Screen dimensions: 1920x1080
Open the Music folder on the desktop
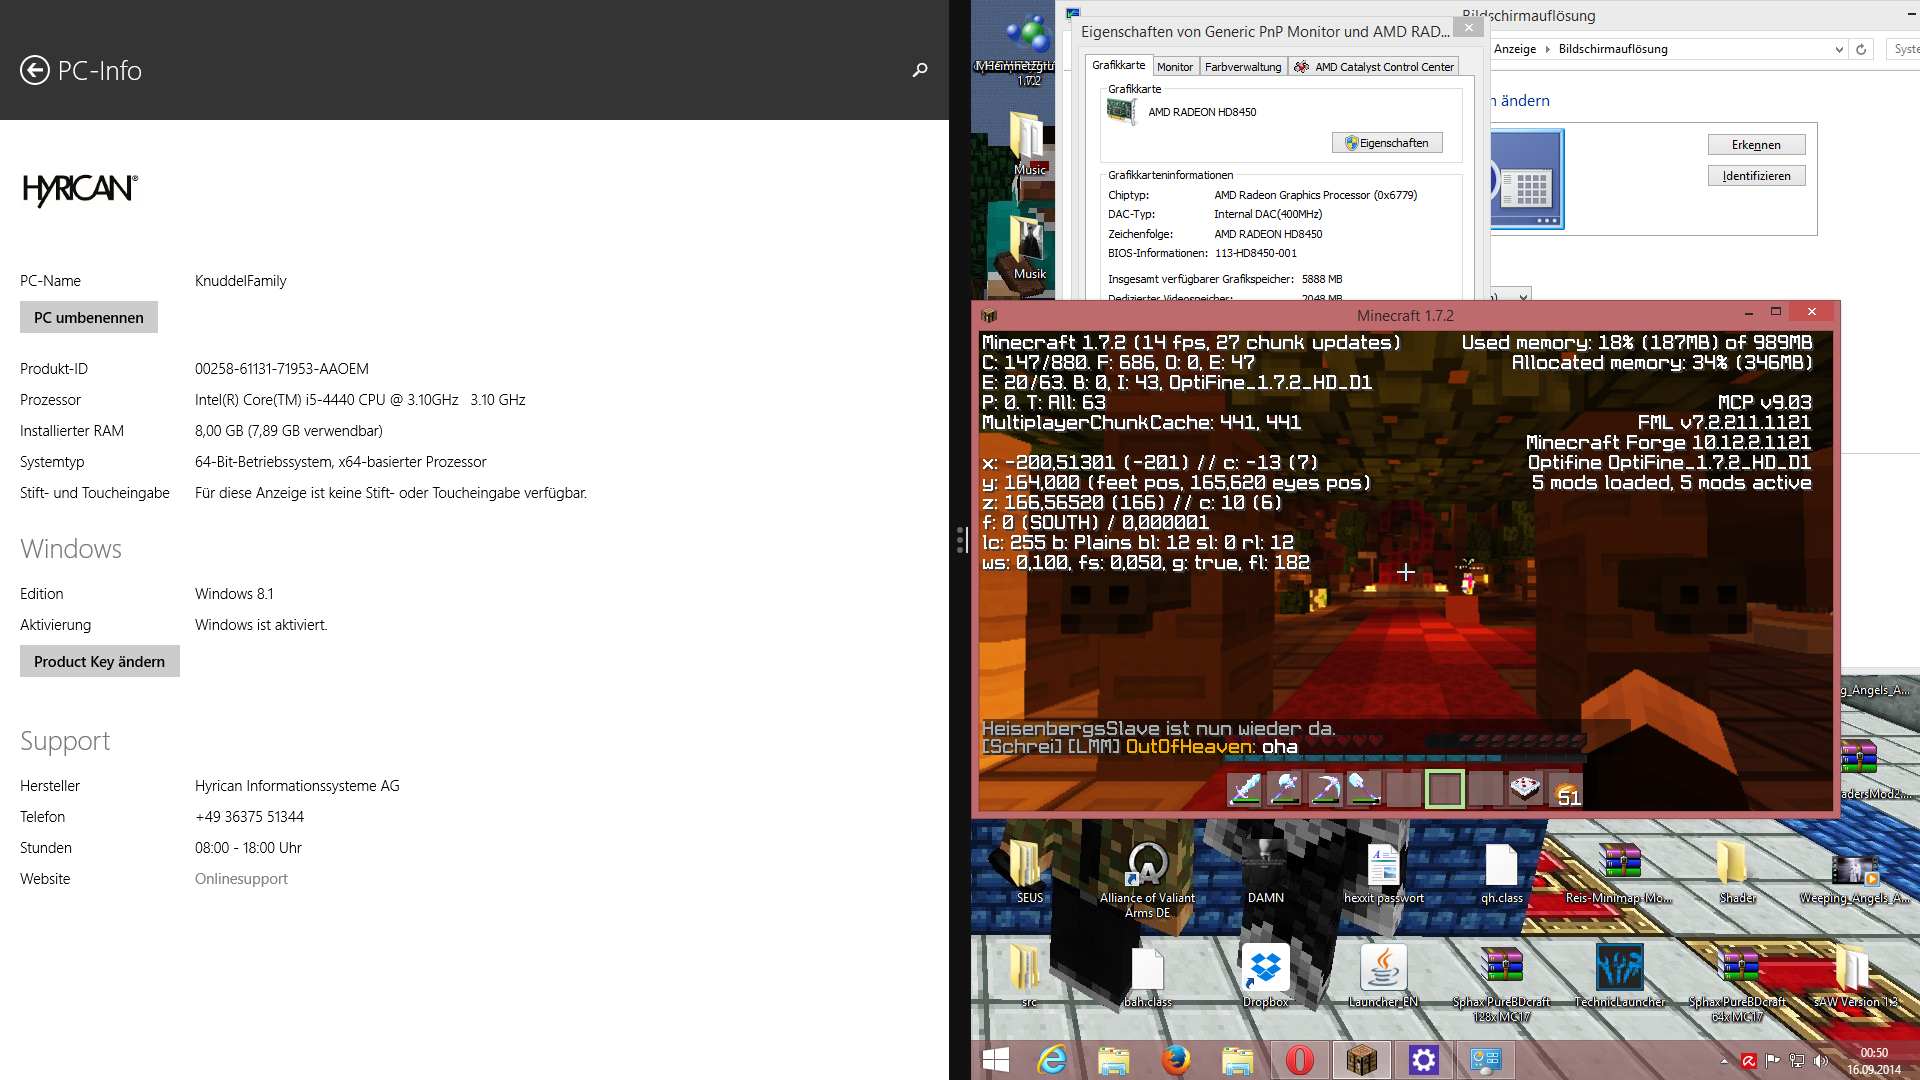tap(1029, 143)
